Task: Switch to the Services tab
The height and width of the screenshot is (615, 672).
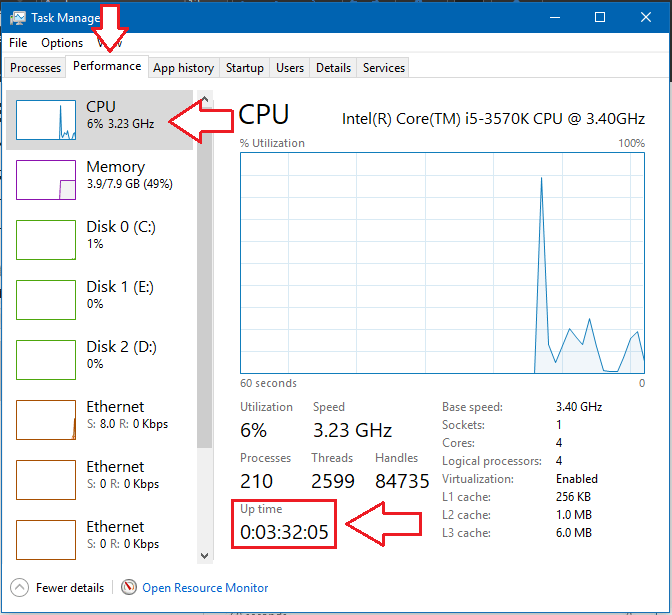Action: pyautogui.click(x=384, y=68)
